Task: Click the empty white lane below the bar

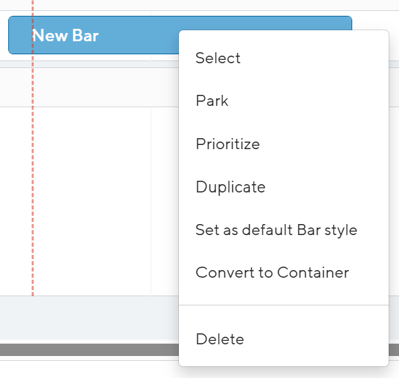Action: tap(89, 201)
